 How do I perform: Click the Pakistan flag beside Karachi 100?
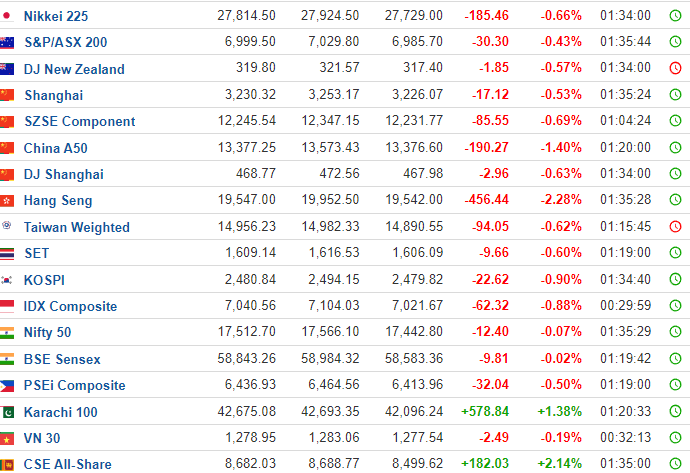7,412
